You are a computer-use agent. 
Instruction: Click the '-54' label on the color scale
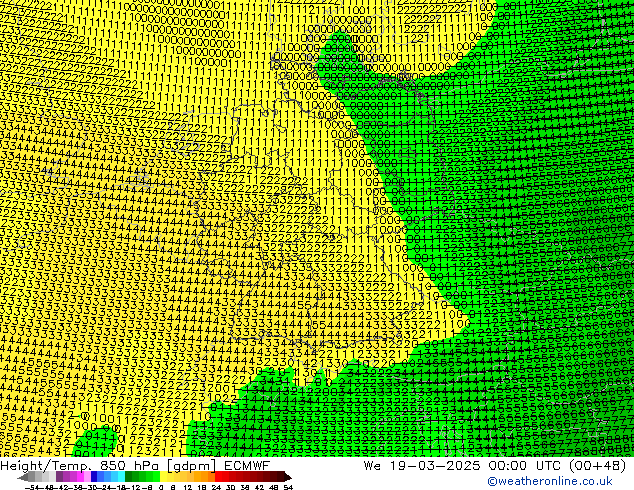point(32,487)
